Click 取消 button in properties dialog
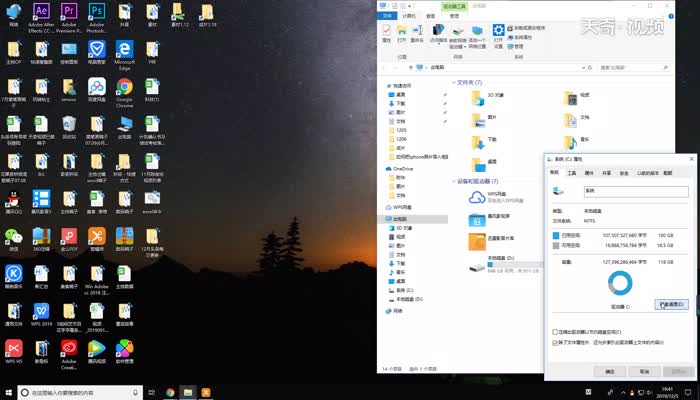The width and height of the screenshot is (700, 400). click(x=645, y=371)
